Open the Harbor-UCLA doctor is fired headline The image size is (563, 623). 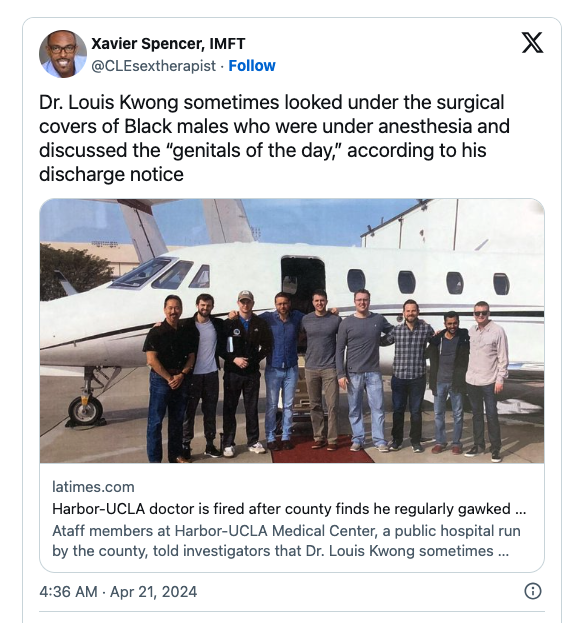(x=289, y=509)
